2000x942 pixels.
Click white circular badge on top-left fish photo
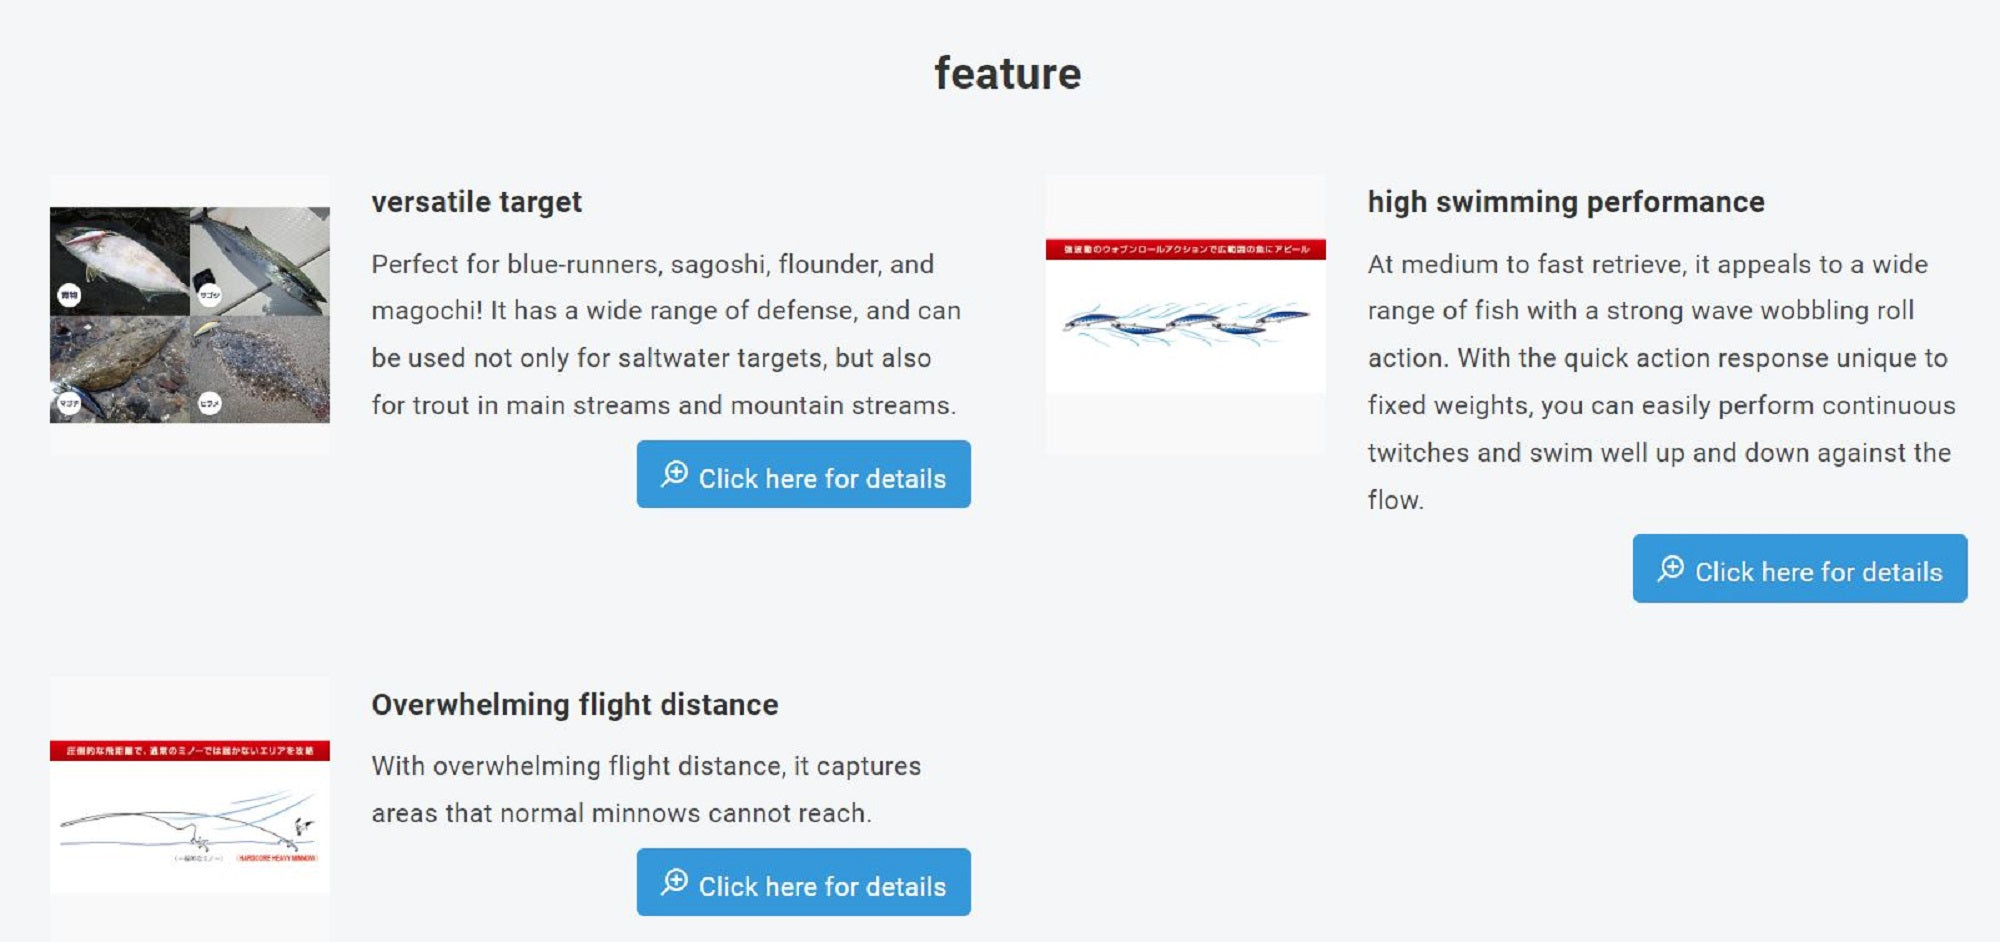point(69,295)
